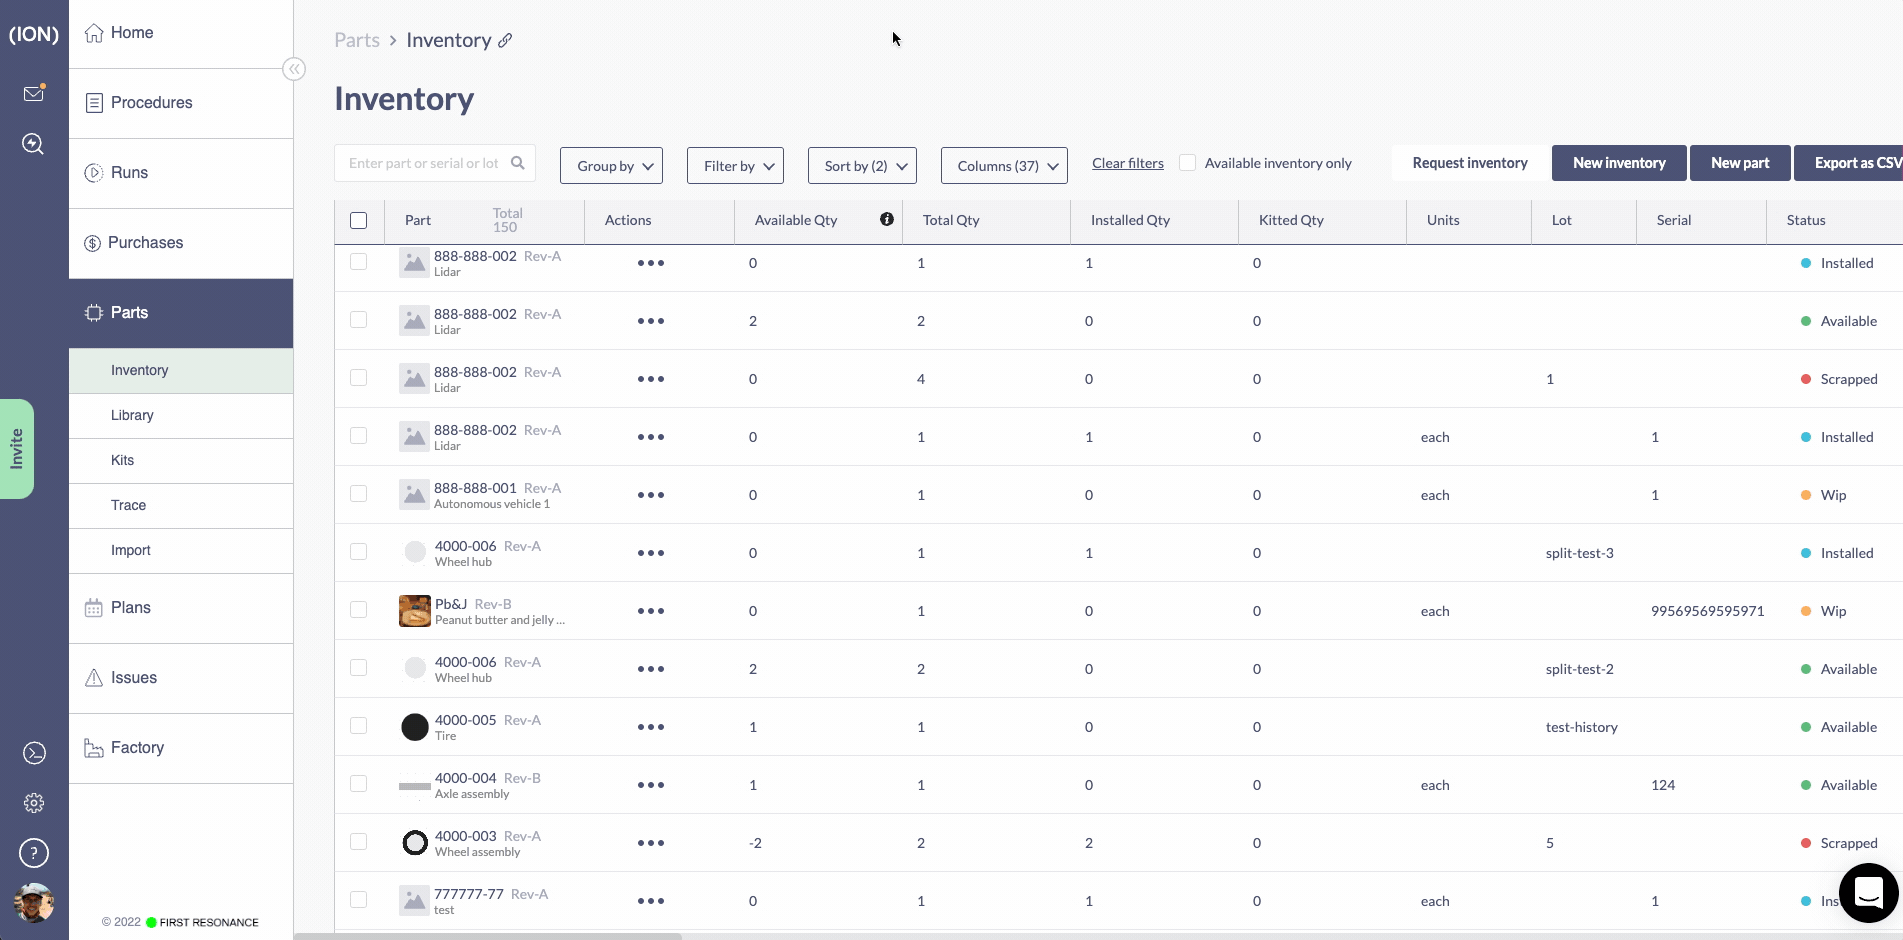The width and height of the screenshot is (1903, 940).
Task: Open the settings gear icon
Action: click(34, 803)
